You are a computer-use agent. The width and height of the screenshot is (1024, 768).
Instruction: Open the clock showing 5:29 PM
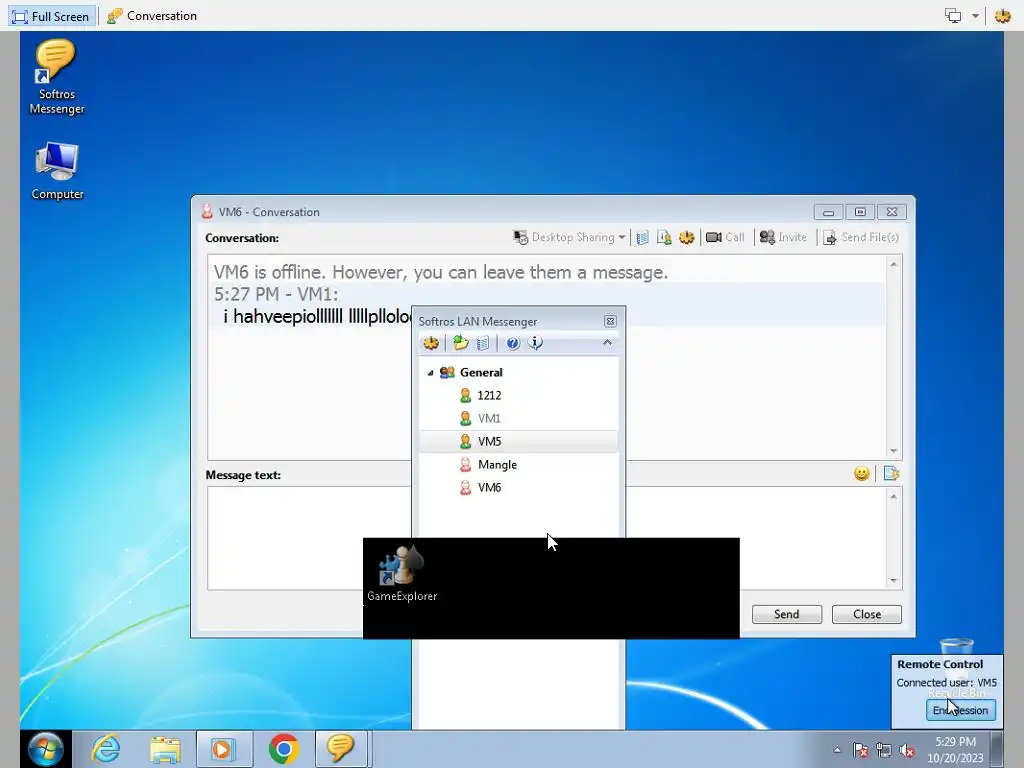coord(955,749)
